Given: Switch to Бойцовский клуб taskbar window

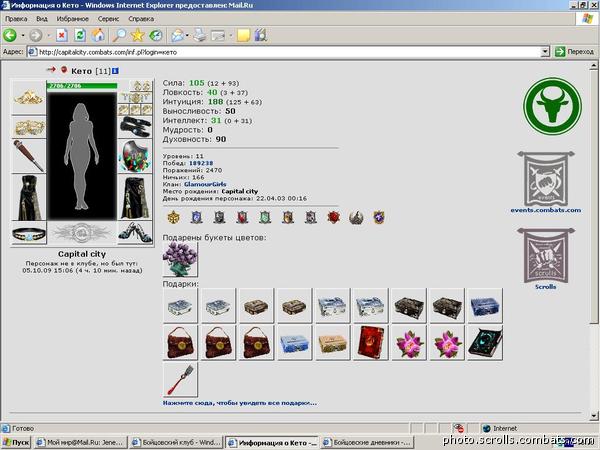Looking at the screenshot, I should coord(176,442).
